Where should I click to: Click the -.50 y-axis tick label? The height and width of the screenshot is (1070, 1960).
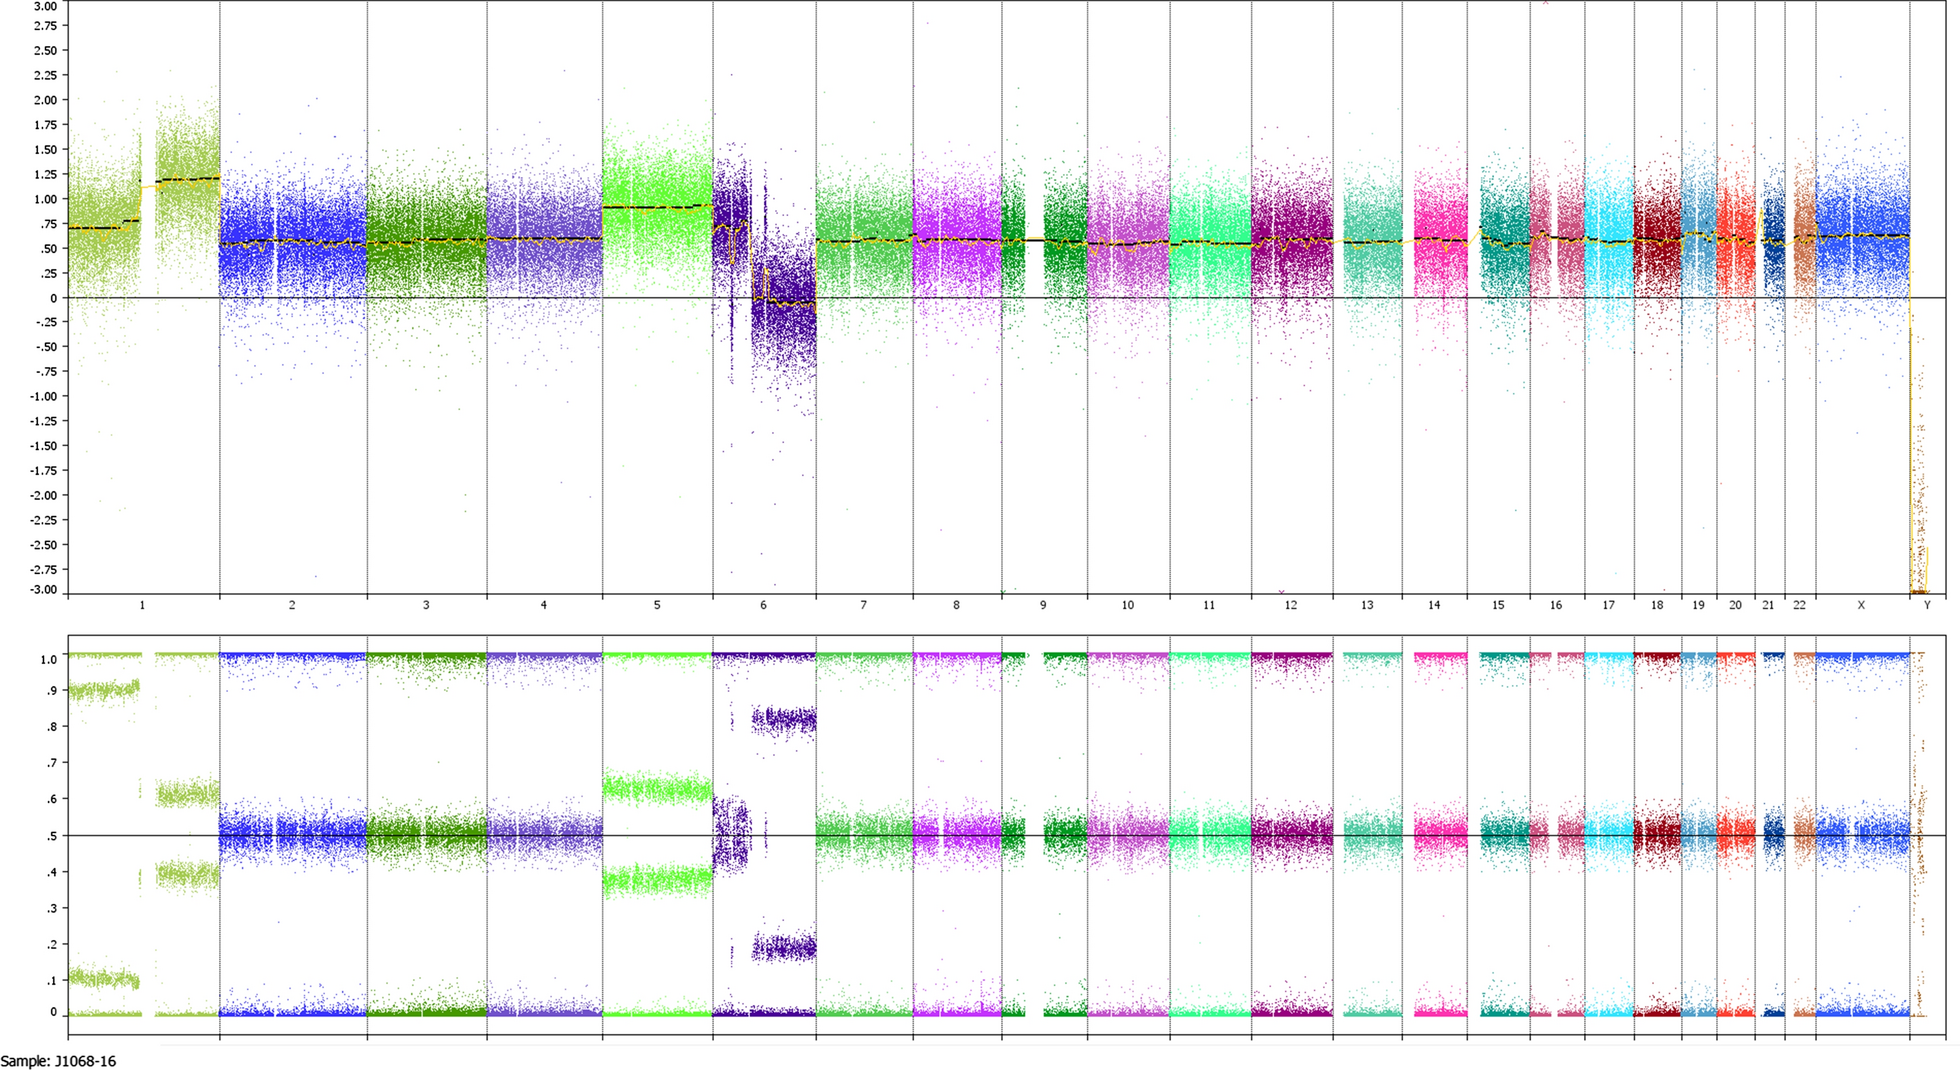point(46,347)
